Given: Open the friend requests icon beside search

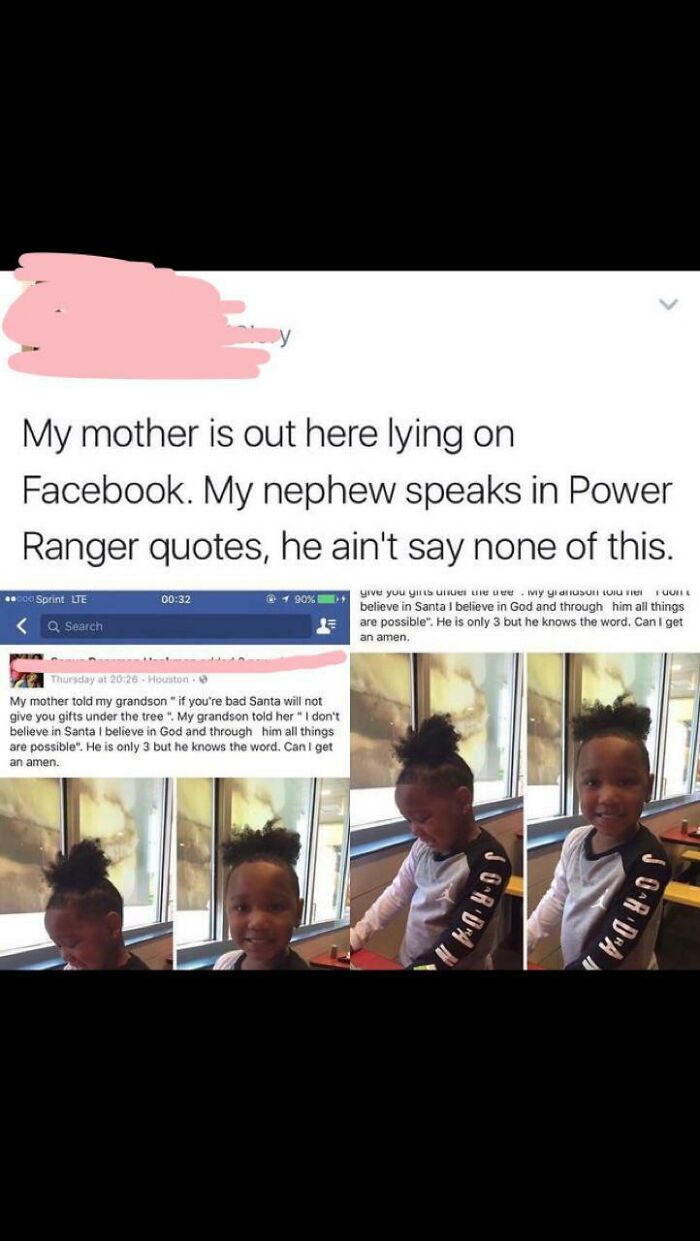Looking at the screenshot, I should [325, 626].
